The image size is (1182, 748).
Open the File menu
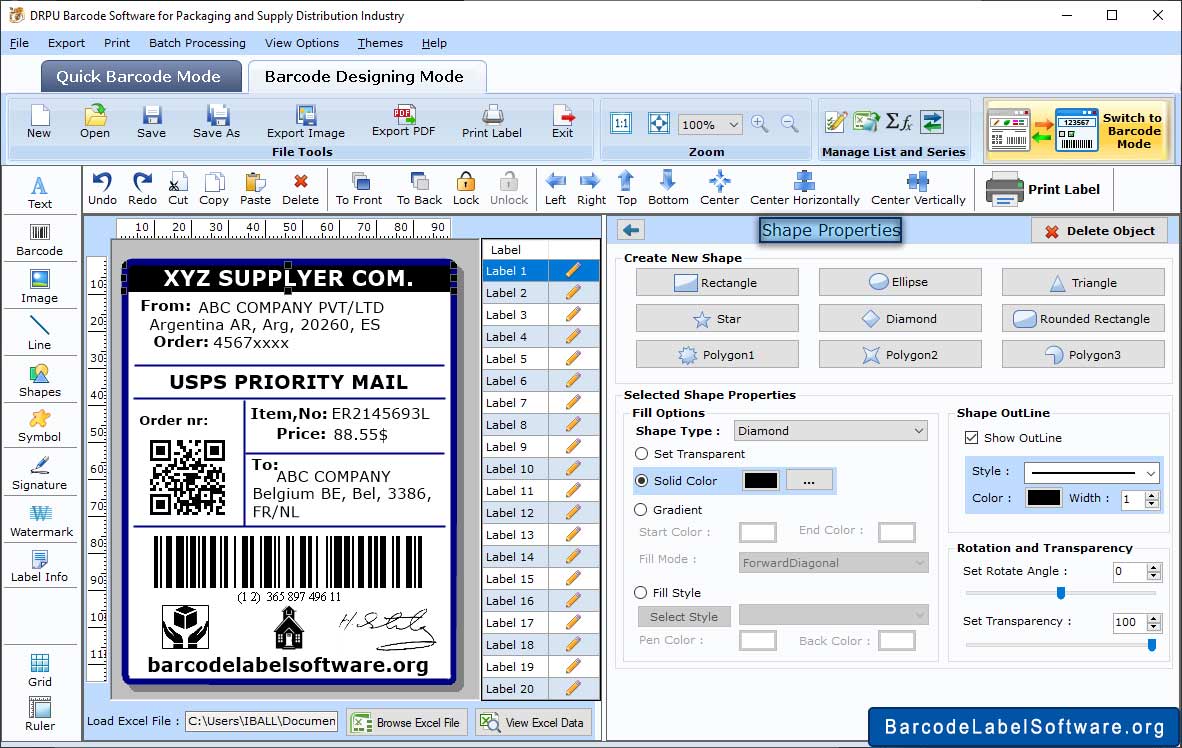(x=19, y=43)
